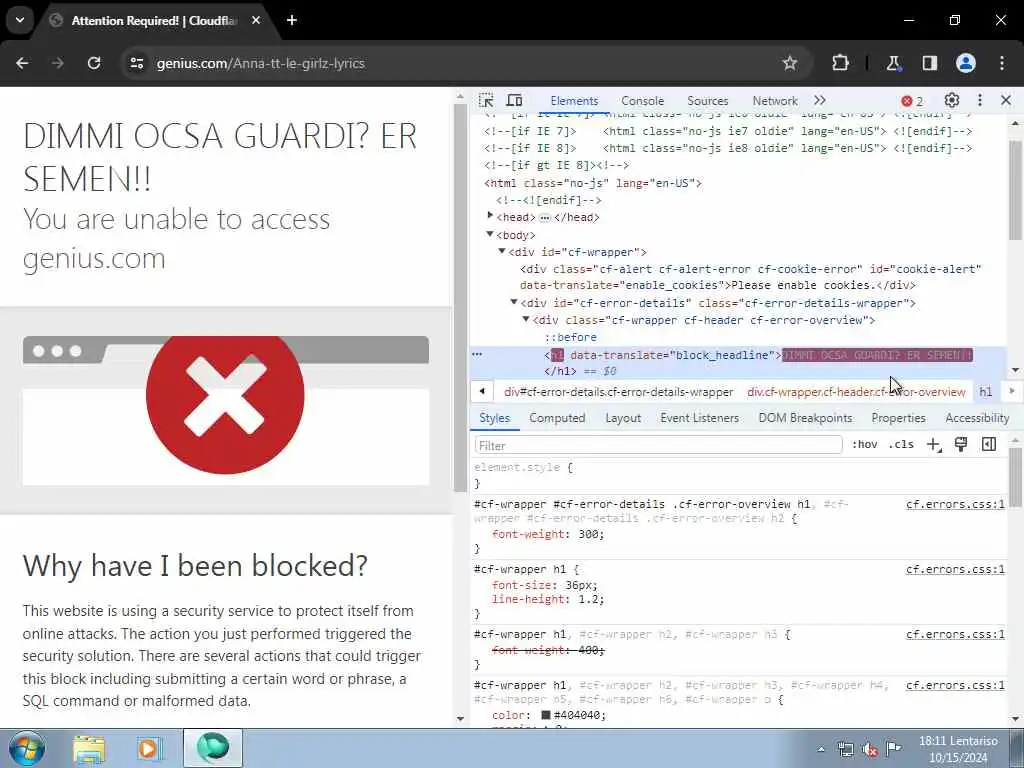Toggle the computed styles sidebar icon
Image resolution: width=1024 pixels, height=768 pixels.
989,445
